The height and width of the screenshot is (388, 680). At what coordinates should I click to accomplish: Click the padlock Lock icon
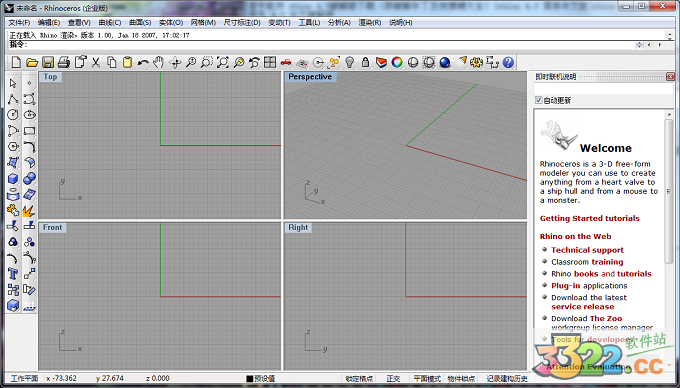coord(366,62)
